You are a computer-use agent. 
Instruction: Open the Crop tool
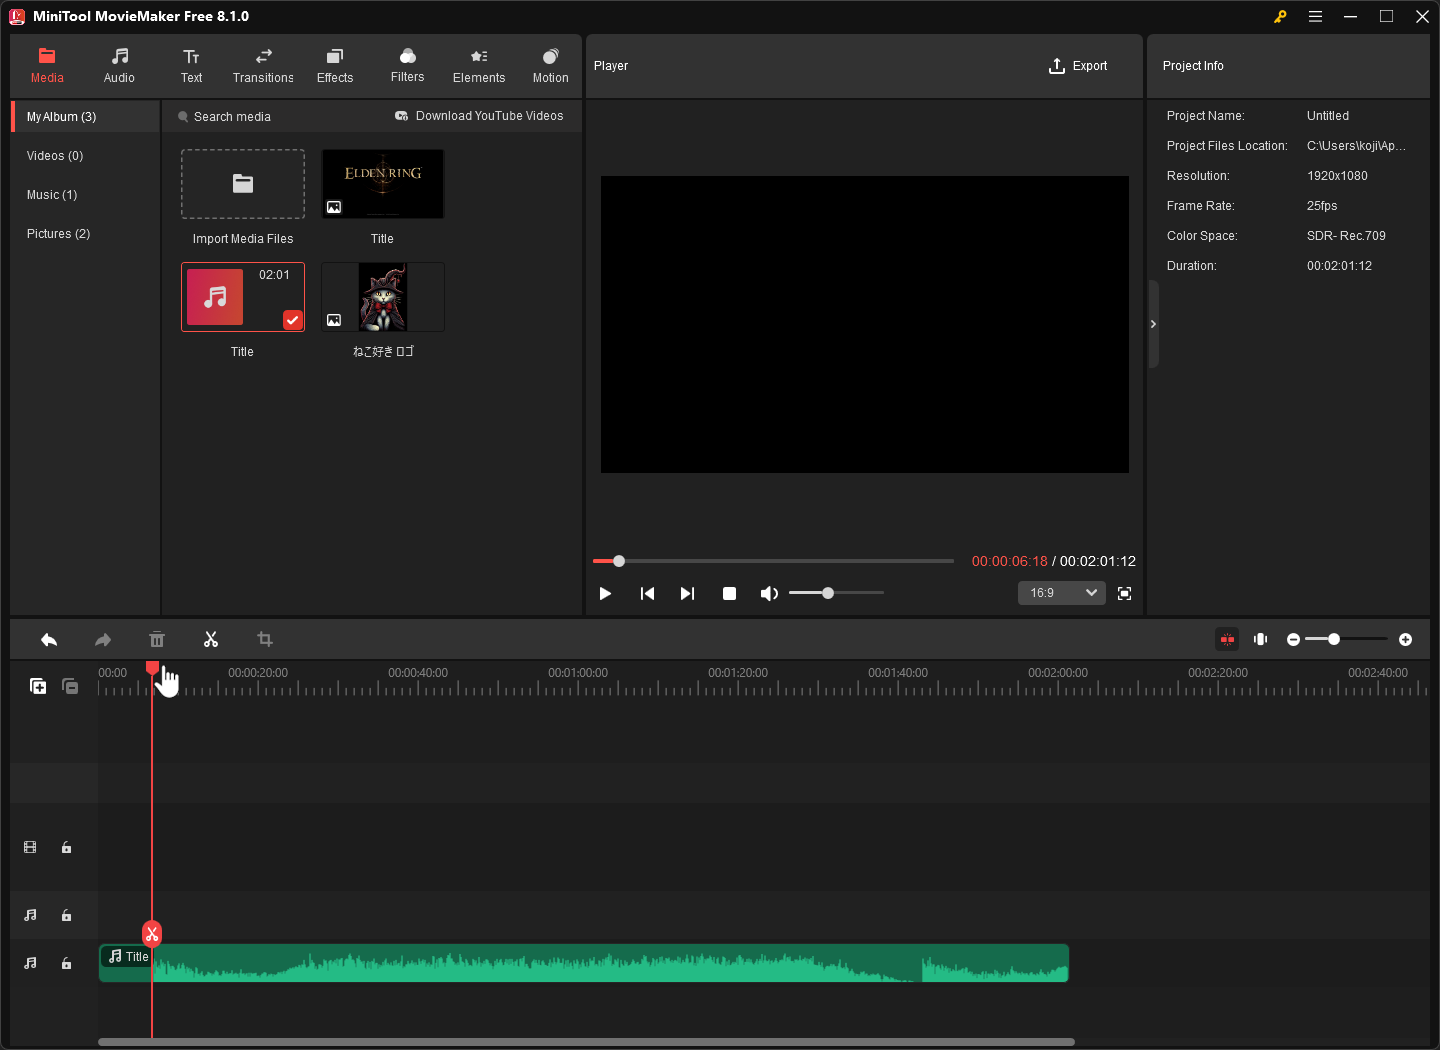pyautogui.click(x=265, y=640)
